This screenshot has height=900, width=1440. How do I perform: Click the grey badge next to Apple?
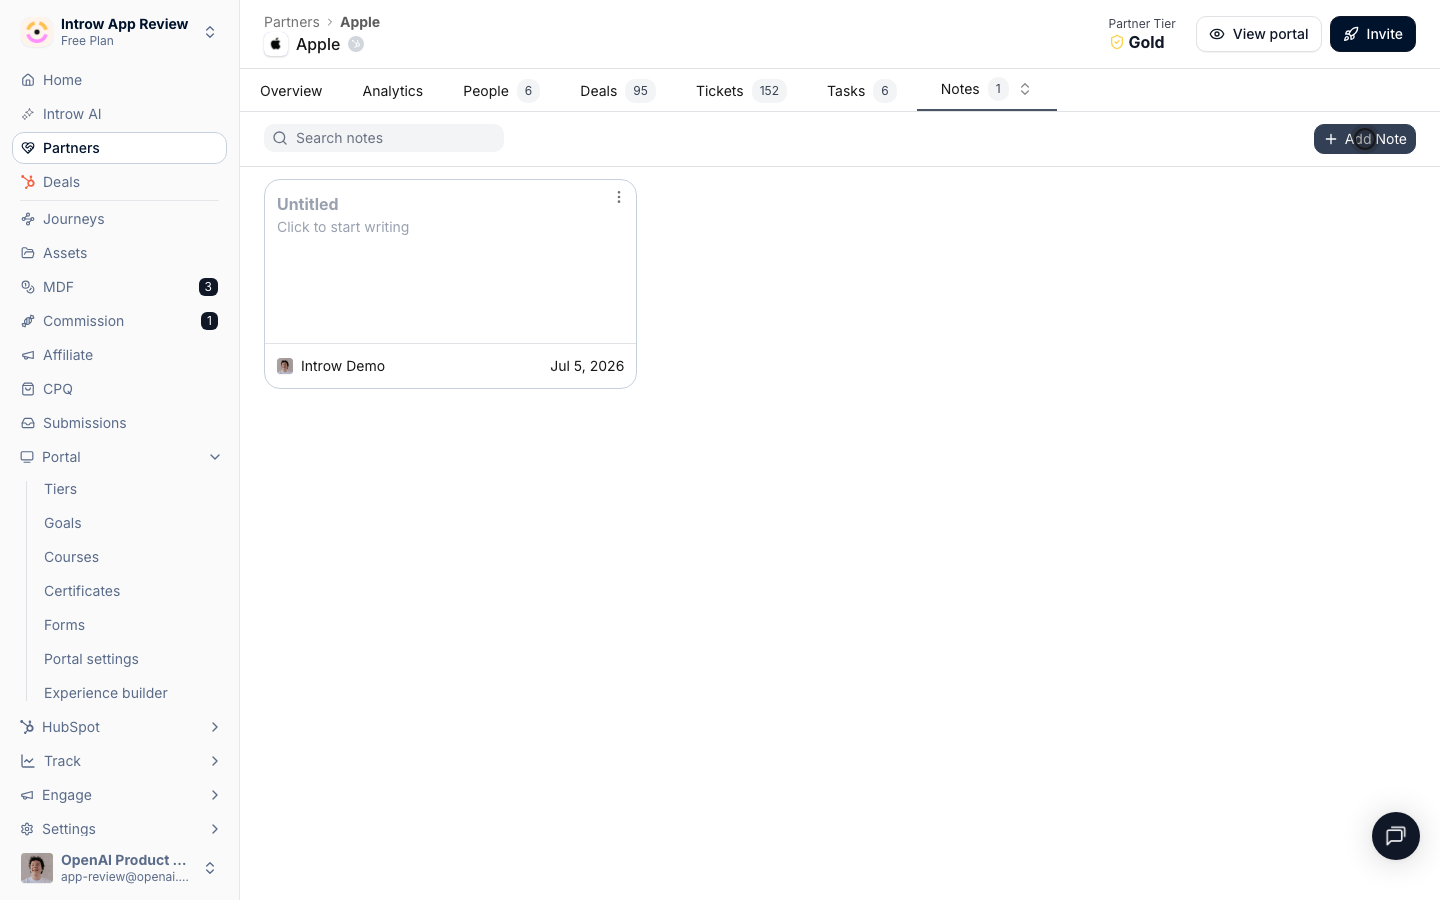pyautogui.click(x=356, y=44)
